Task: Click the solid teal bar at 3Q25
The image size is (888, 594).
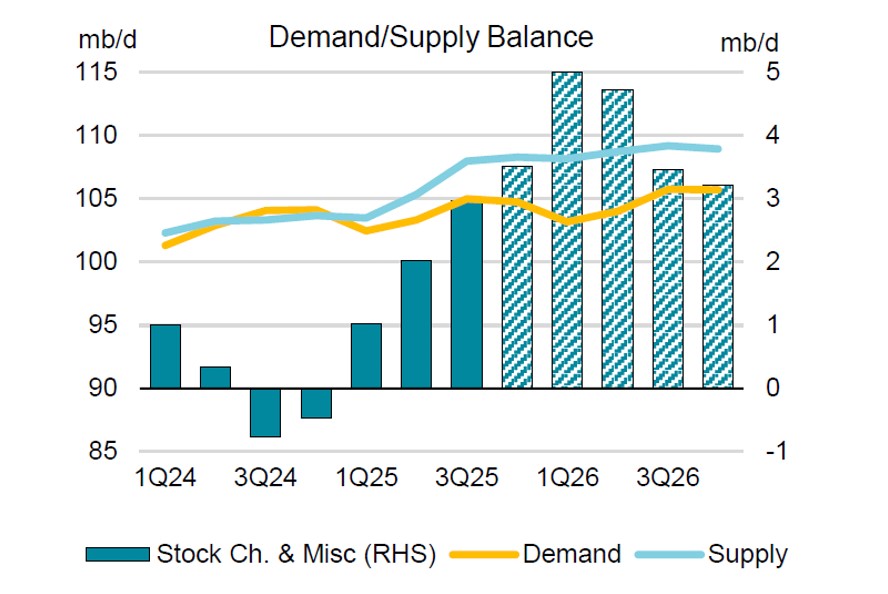Action: (x=466, y=295)
